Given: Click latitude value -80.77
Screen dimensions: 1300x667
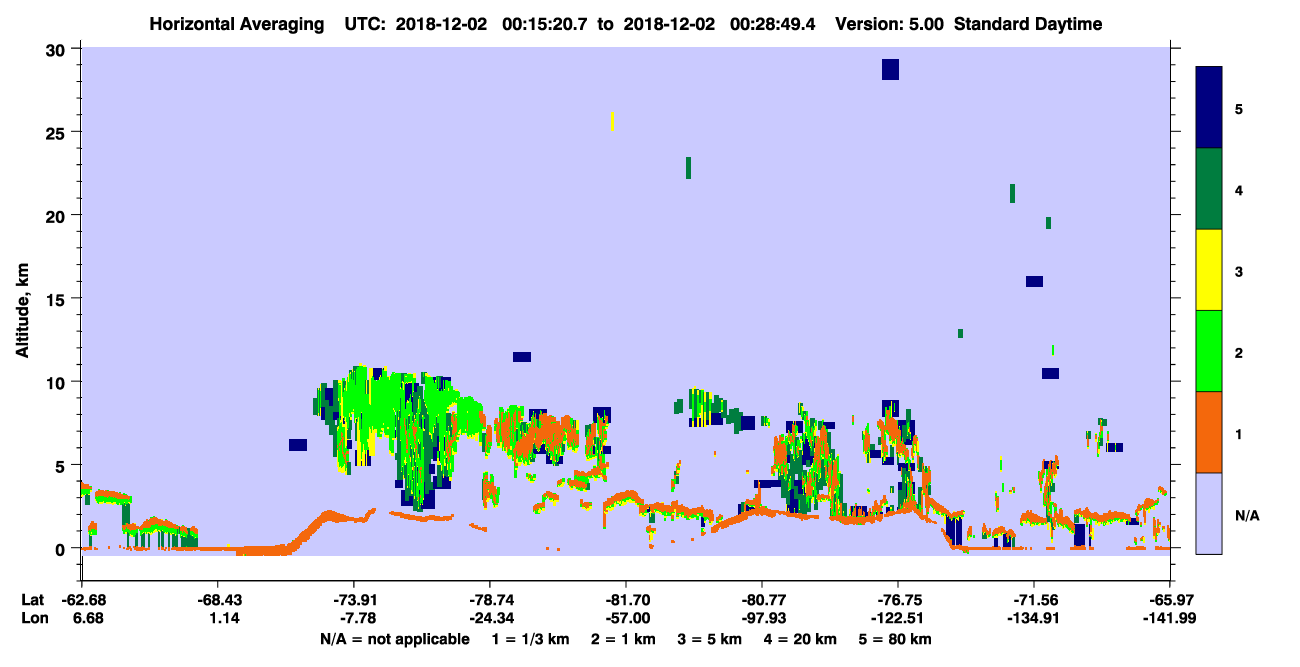Looking at the screenshot, I should pyautogui.click(x=762, y=599).
